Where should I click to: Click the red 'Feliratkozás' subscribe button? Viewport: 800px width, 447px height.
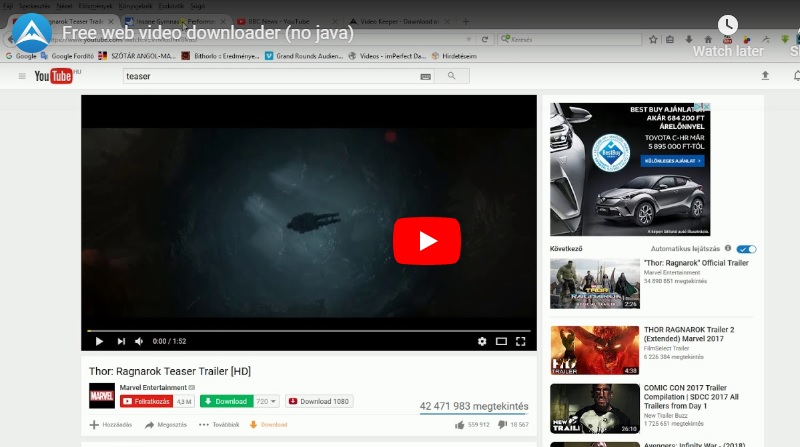pyautogui.click(x=146, y=402)
